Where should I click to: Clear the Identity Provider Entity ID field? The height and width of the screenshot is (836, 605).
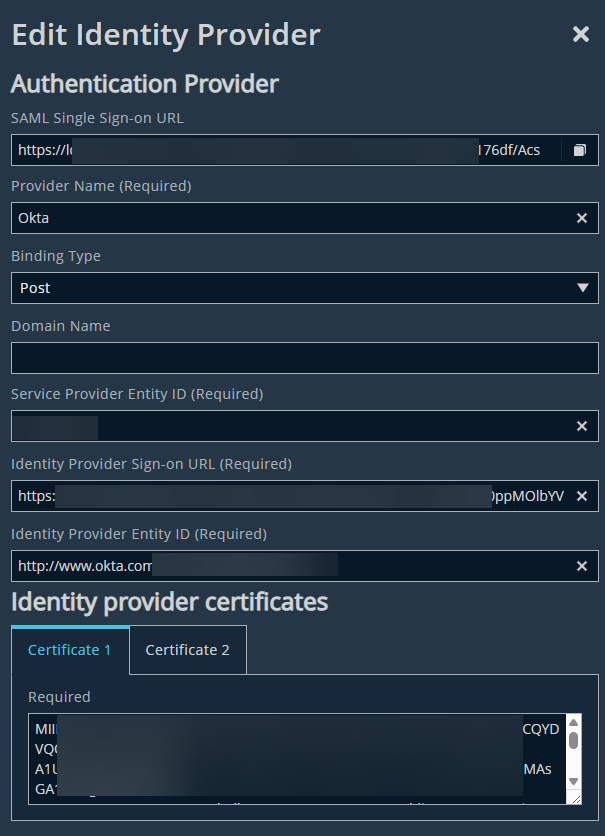coord(582,566)
